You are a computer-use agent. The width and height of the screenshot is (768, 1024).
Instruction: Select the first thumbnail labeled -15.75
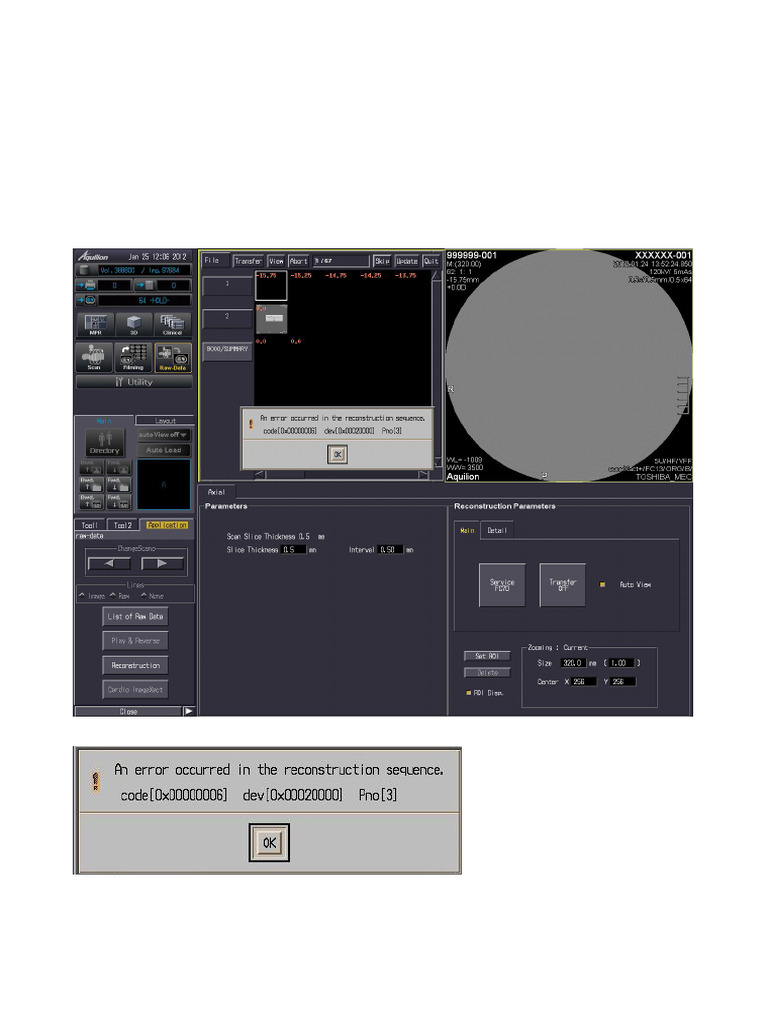tap(270, 287)
